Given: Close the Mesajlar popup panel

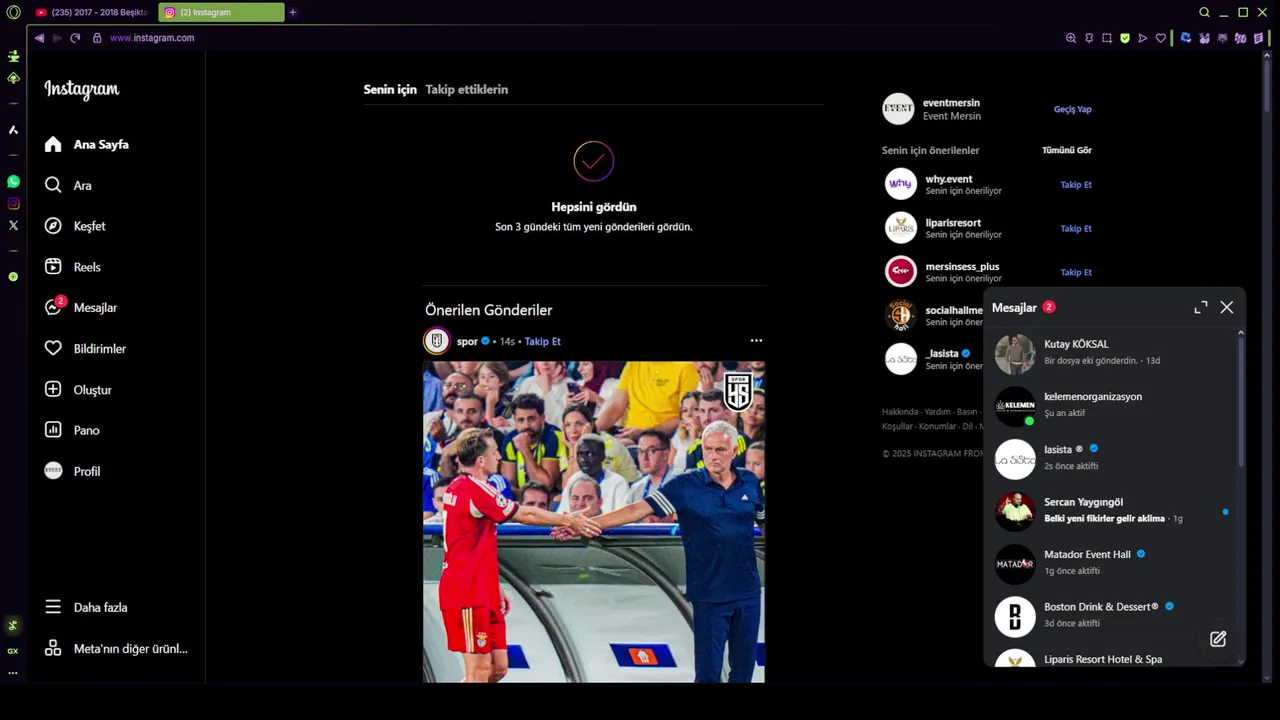Looking at the screenshot, I should pyautogui.click(x=1227, y=307).
